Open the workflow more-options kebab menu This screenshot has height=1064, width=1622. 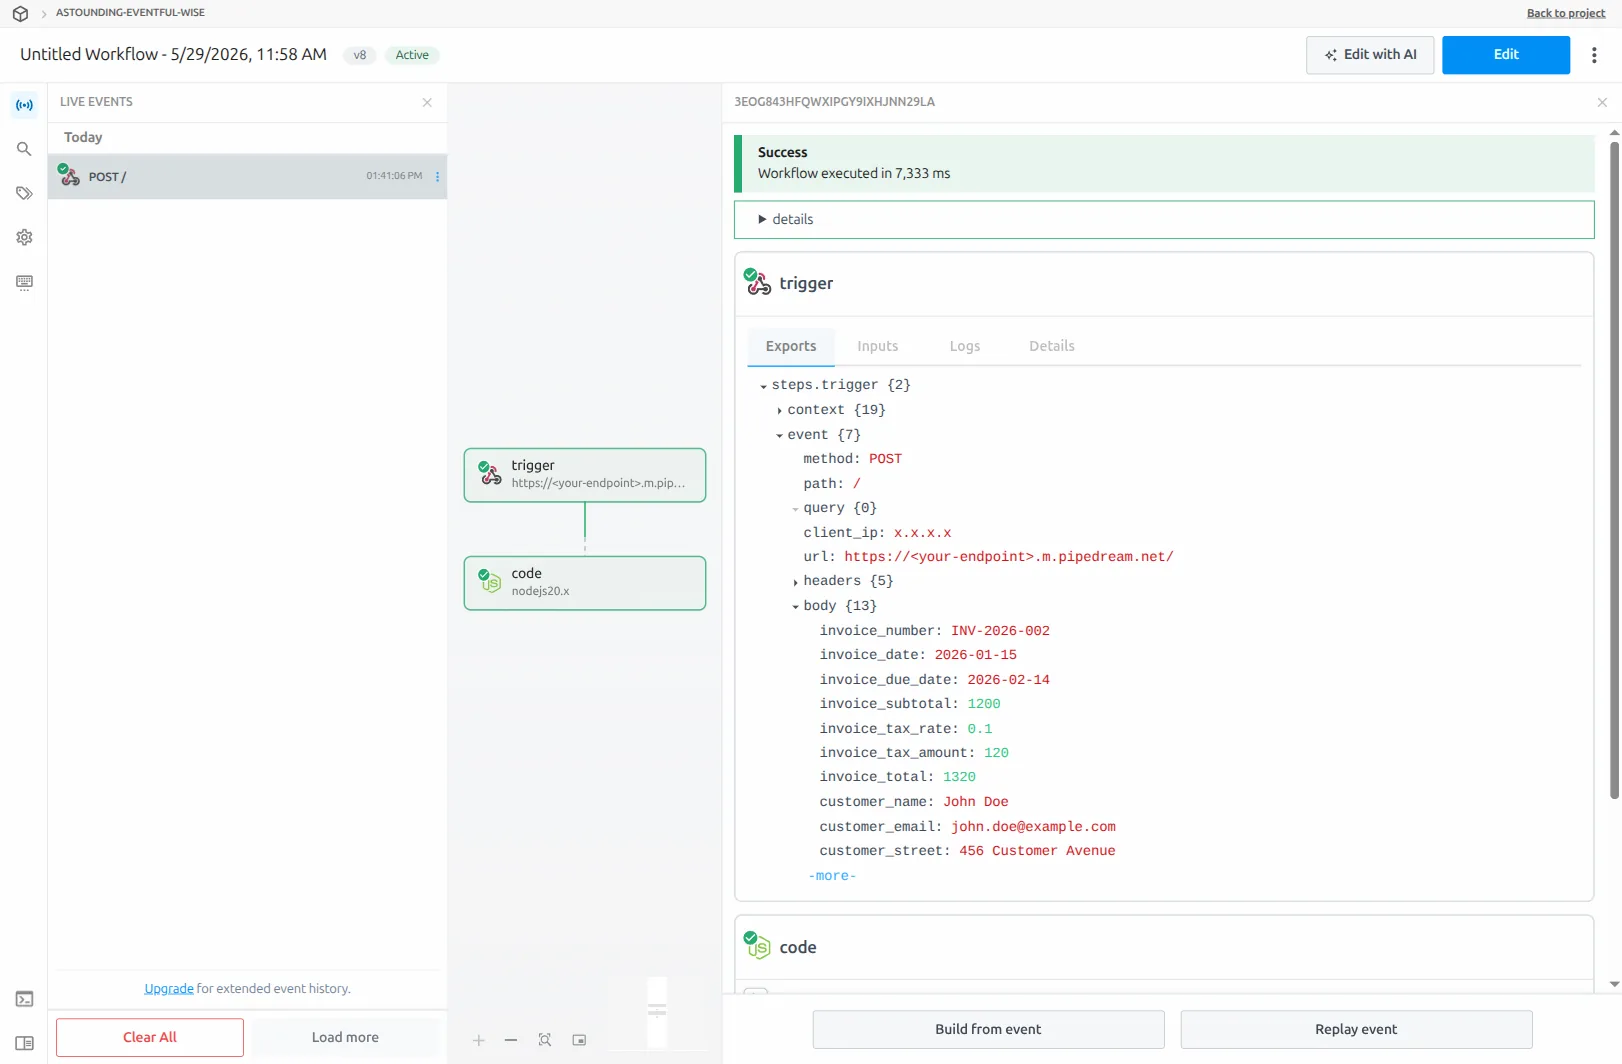click(1594, 55)
